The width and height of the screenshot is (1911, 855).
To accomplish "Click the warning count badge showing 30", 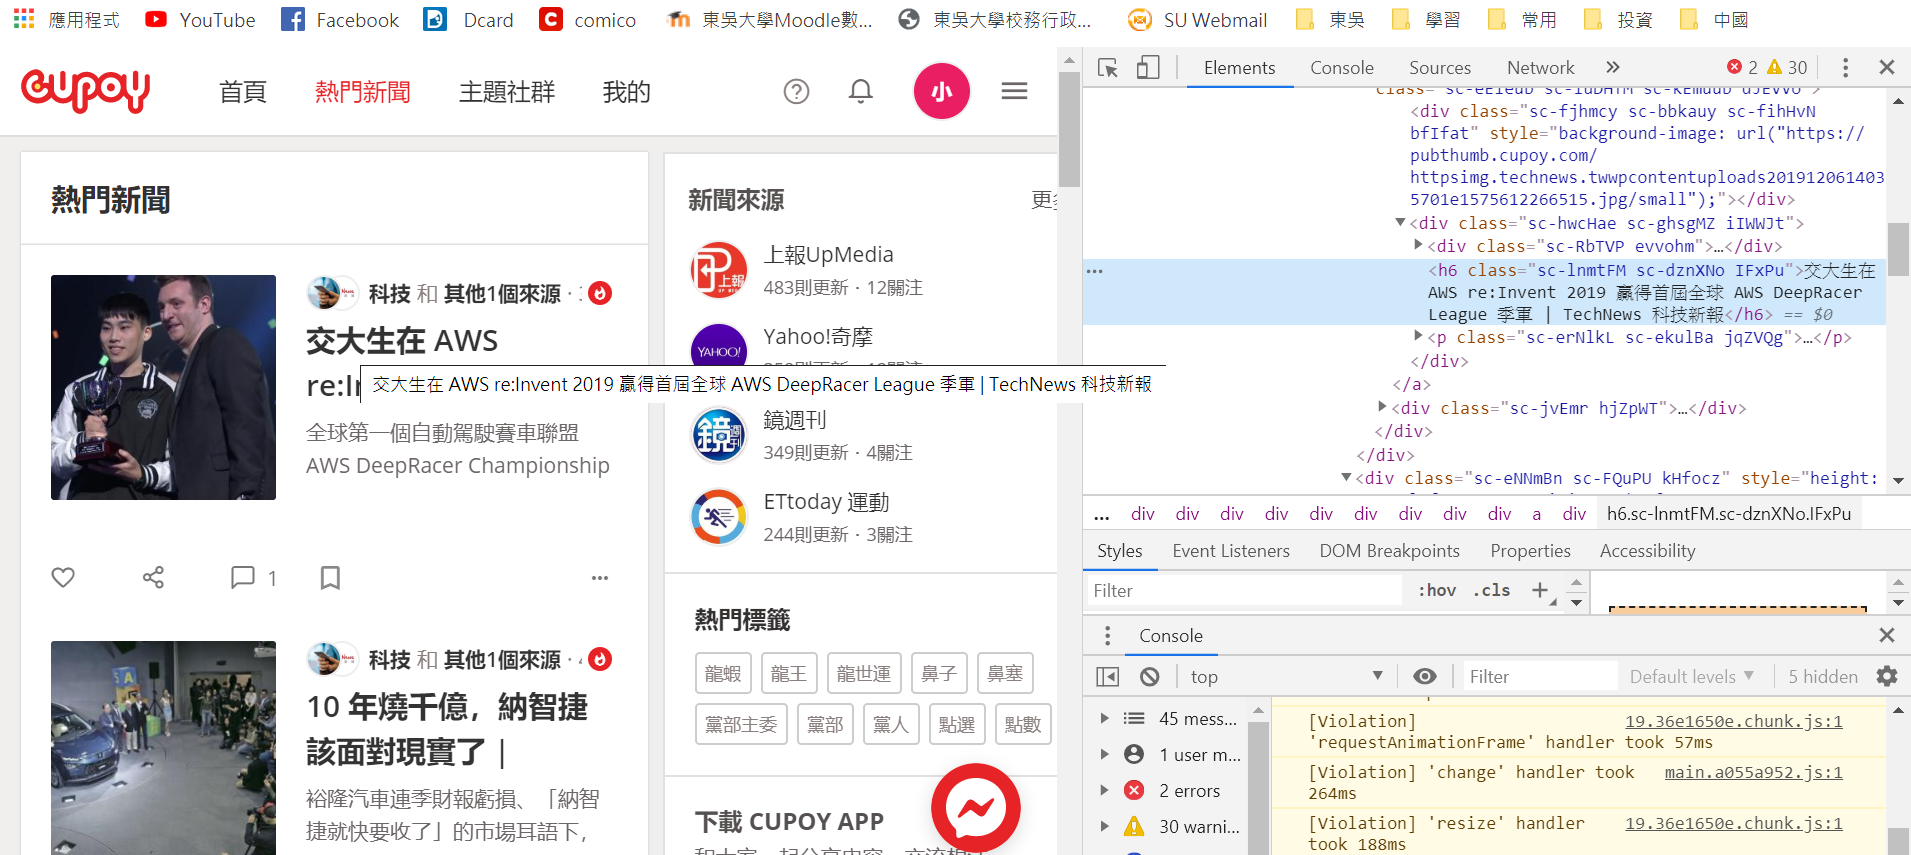I will coord(1787,67).
